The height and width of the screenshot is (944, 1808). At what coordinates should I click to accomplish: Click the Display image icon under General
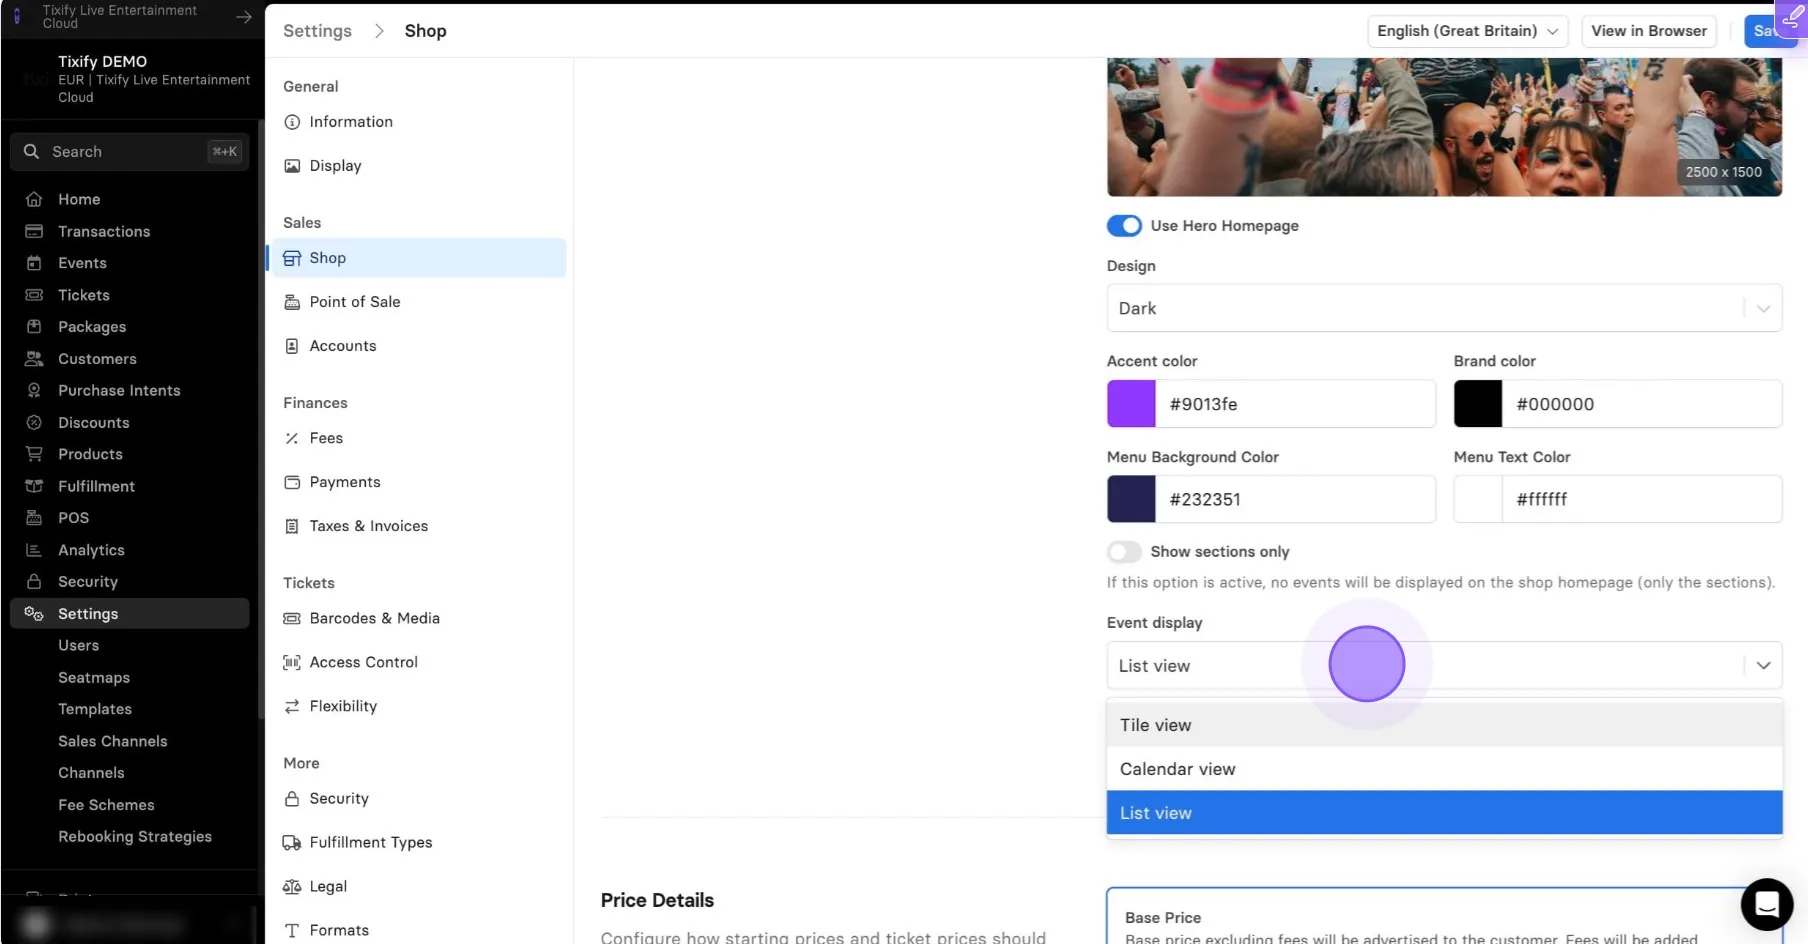click(x=292, y=166)
